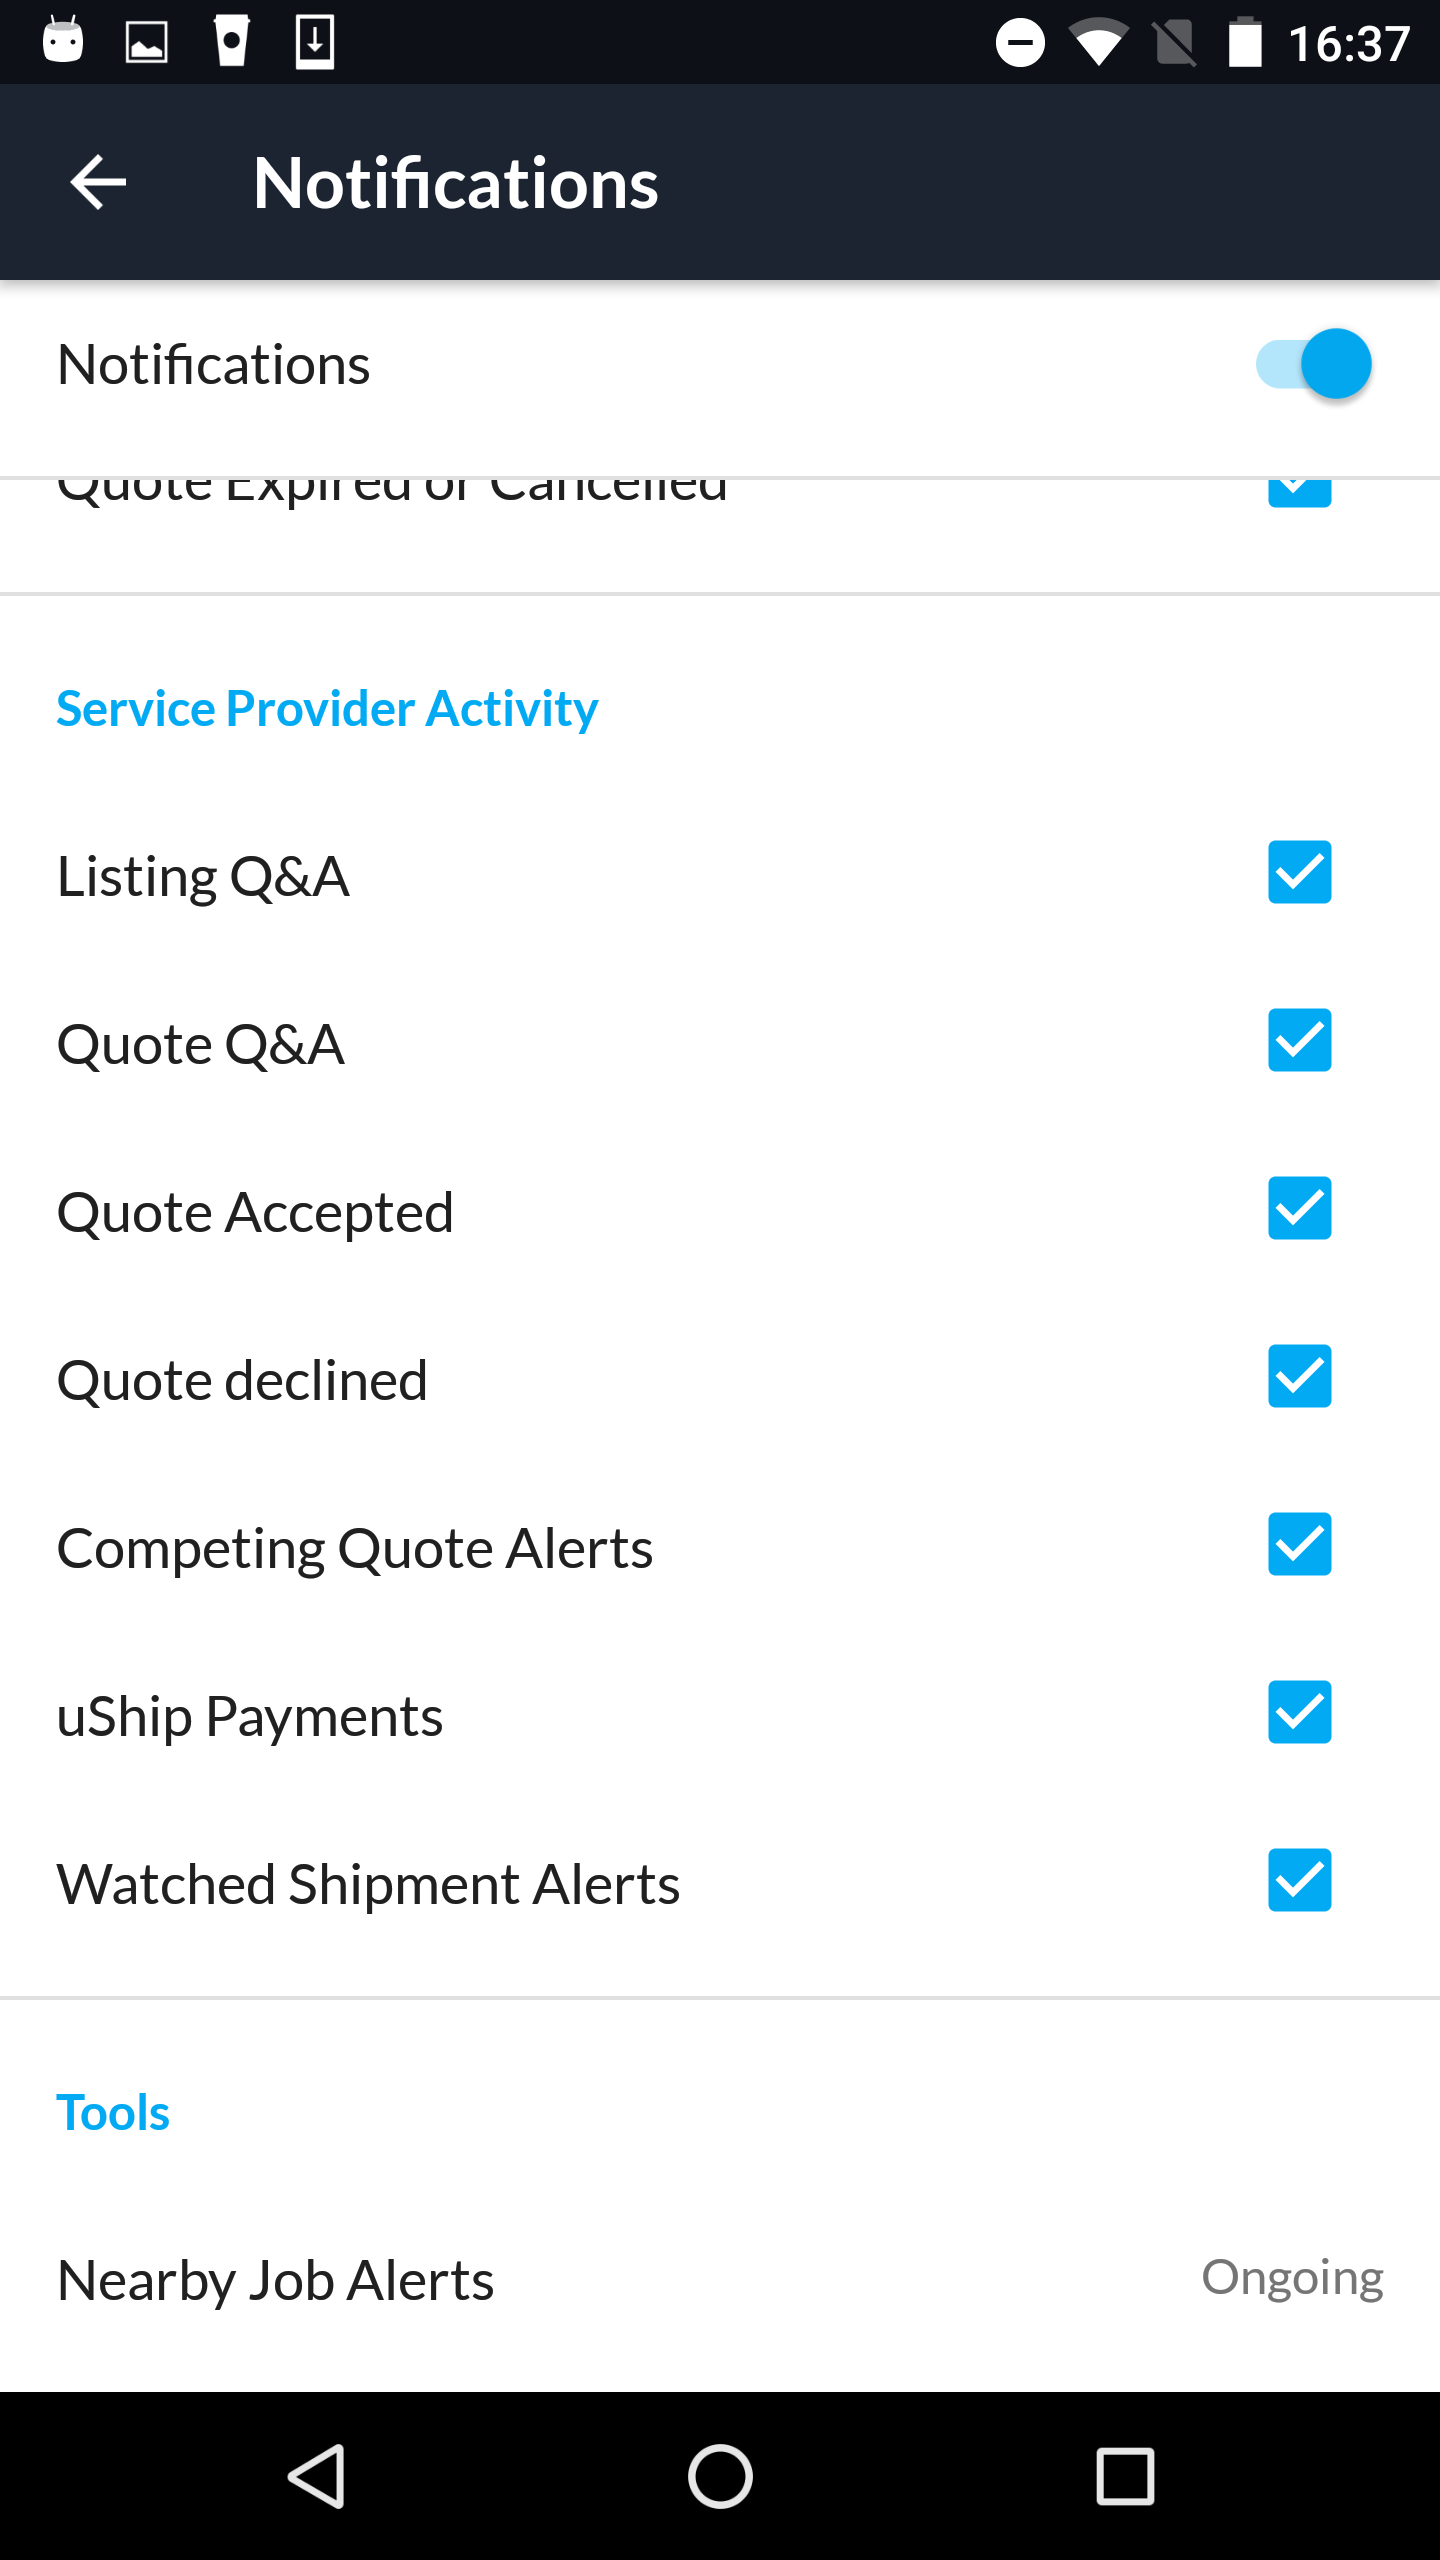The width and height of the screenshot is (1440, 2560).
Task: Tap the Tools section header
Action: click(113, 2113)
